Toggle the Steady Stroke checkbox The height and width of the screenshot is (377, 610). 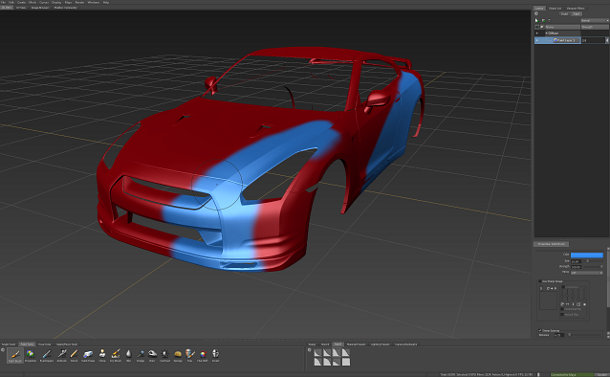[x=540, y=331]
